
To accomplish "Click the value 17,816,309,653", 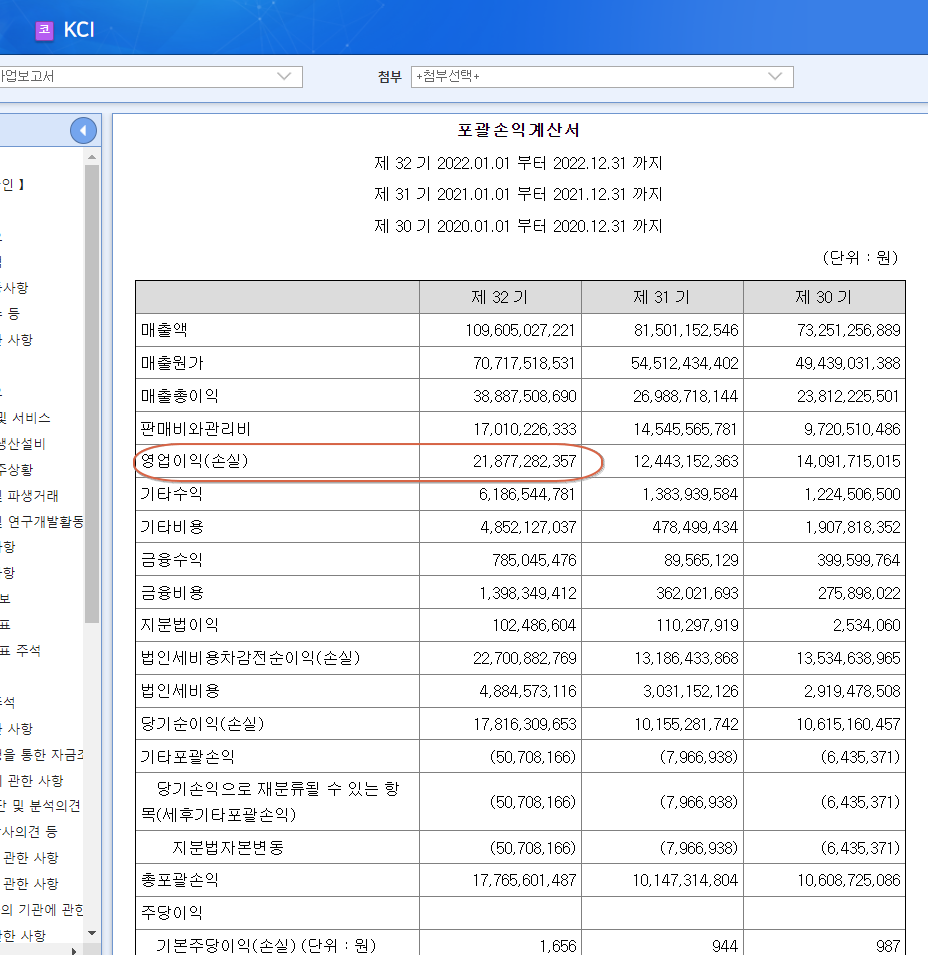I will click(x=525, y=724).
